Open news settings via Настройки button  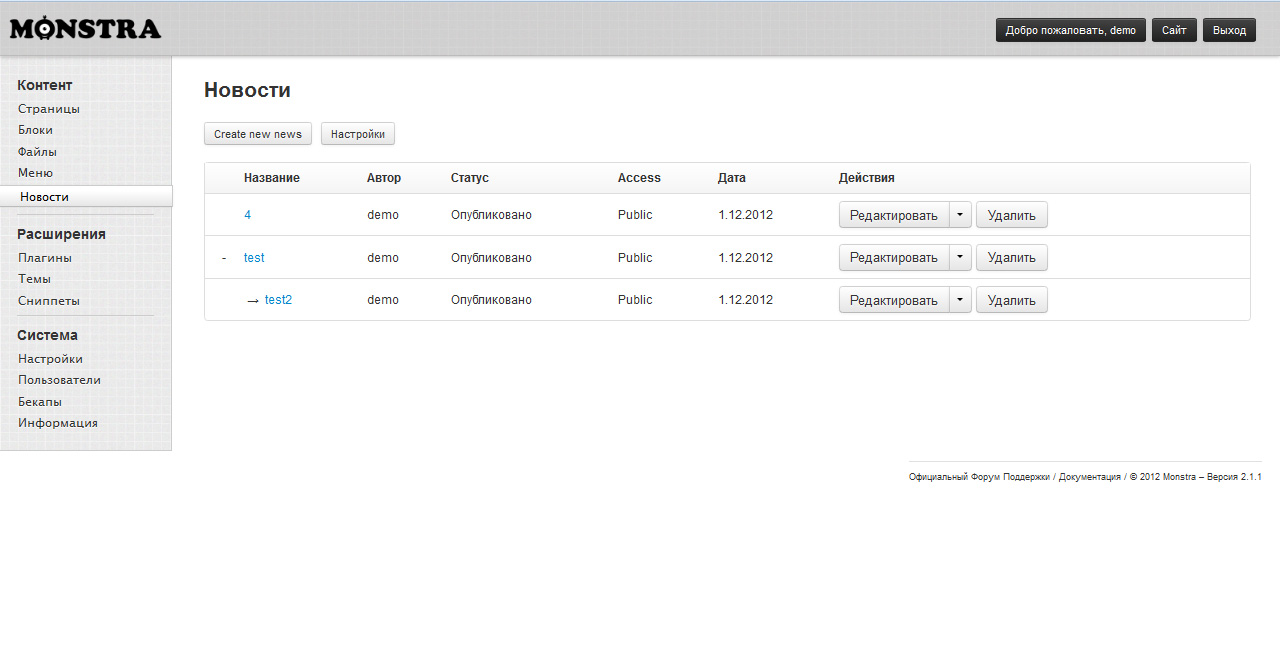click(x=357, y=133)
